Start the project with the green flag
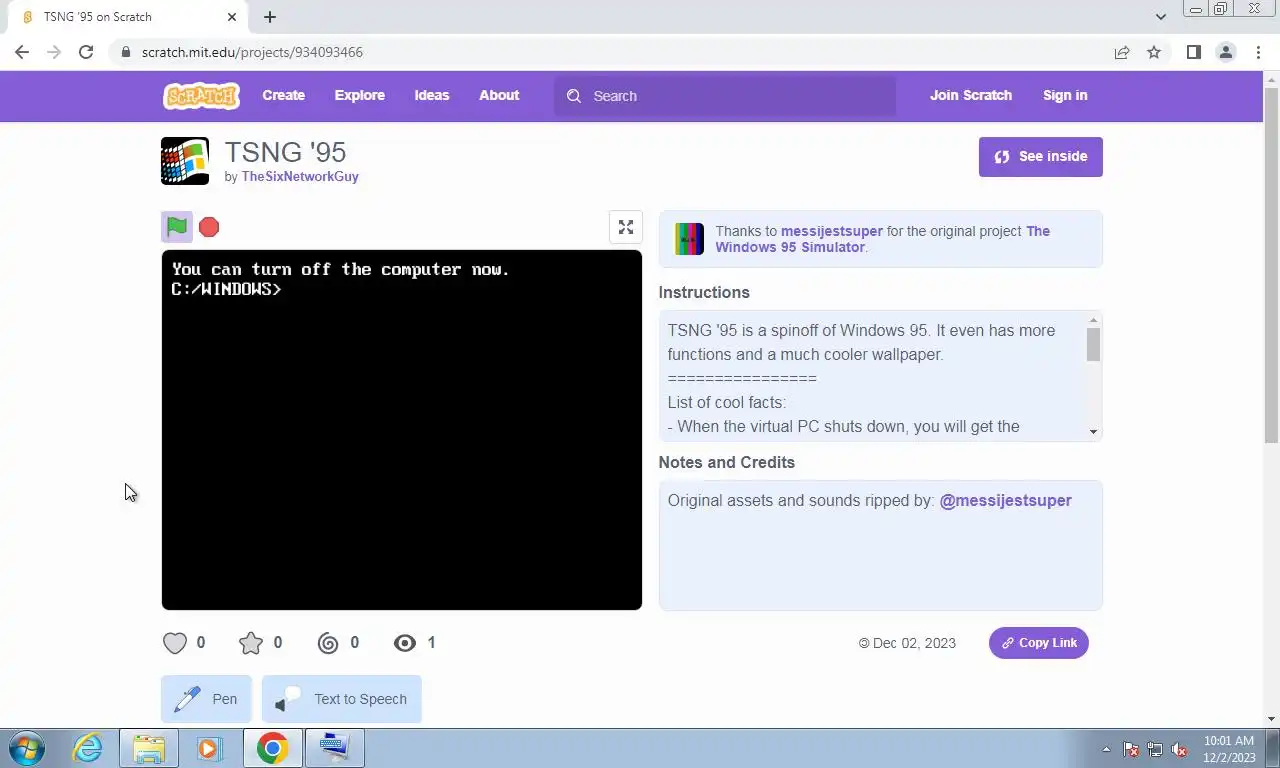This screenshot has height=768, width=1280. pos(177,227)
